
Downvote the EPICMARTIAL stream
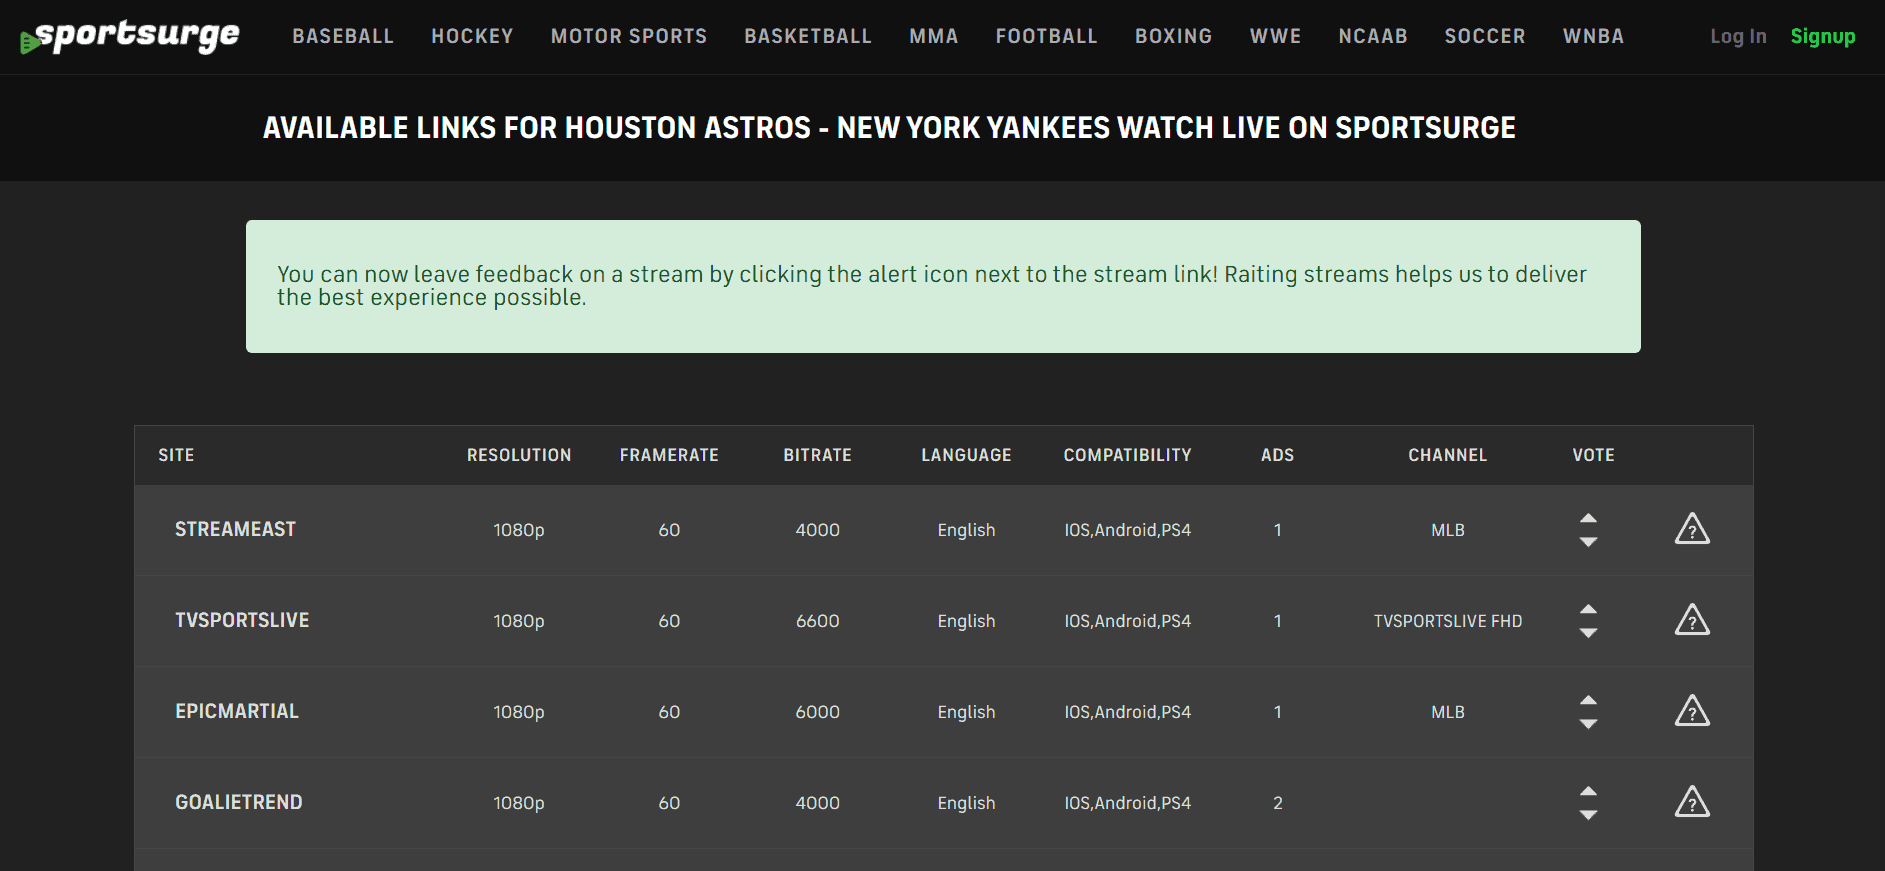click(1588, 724)
